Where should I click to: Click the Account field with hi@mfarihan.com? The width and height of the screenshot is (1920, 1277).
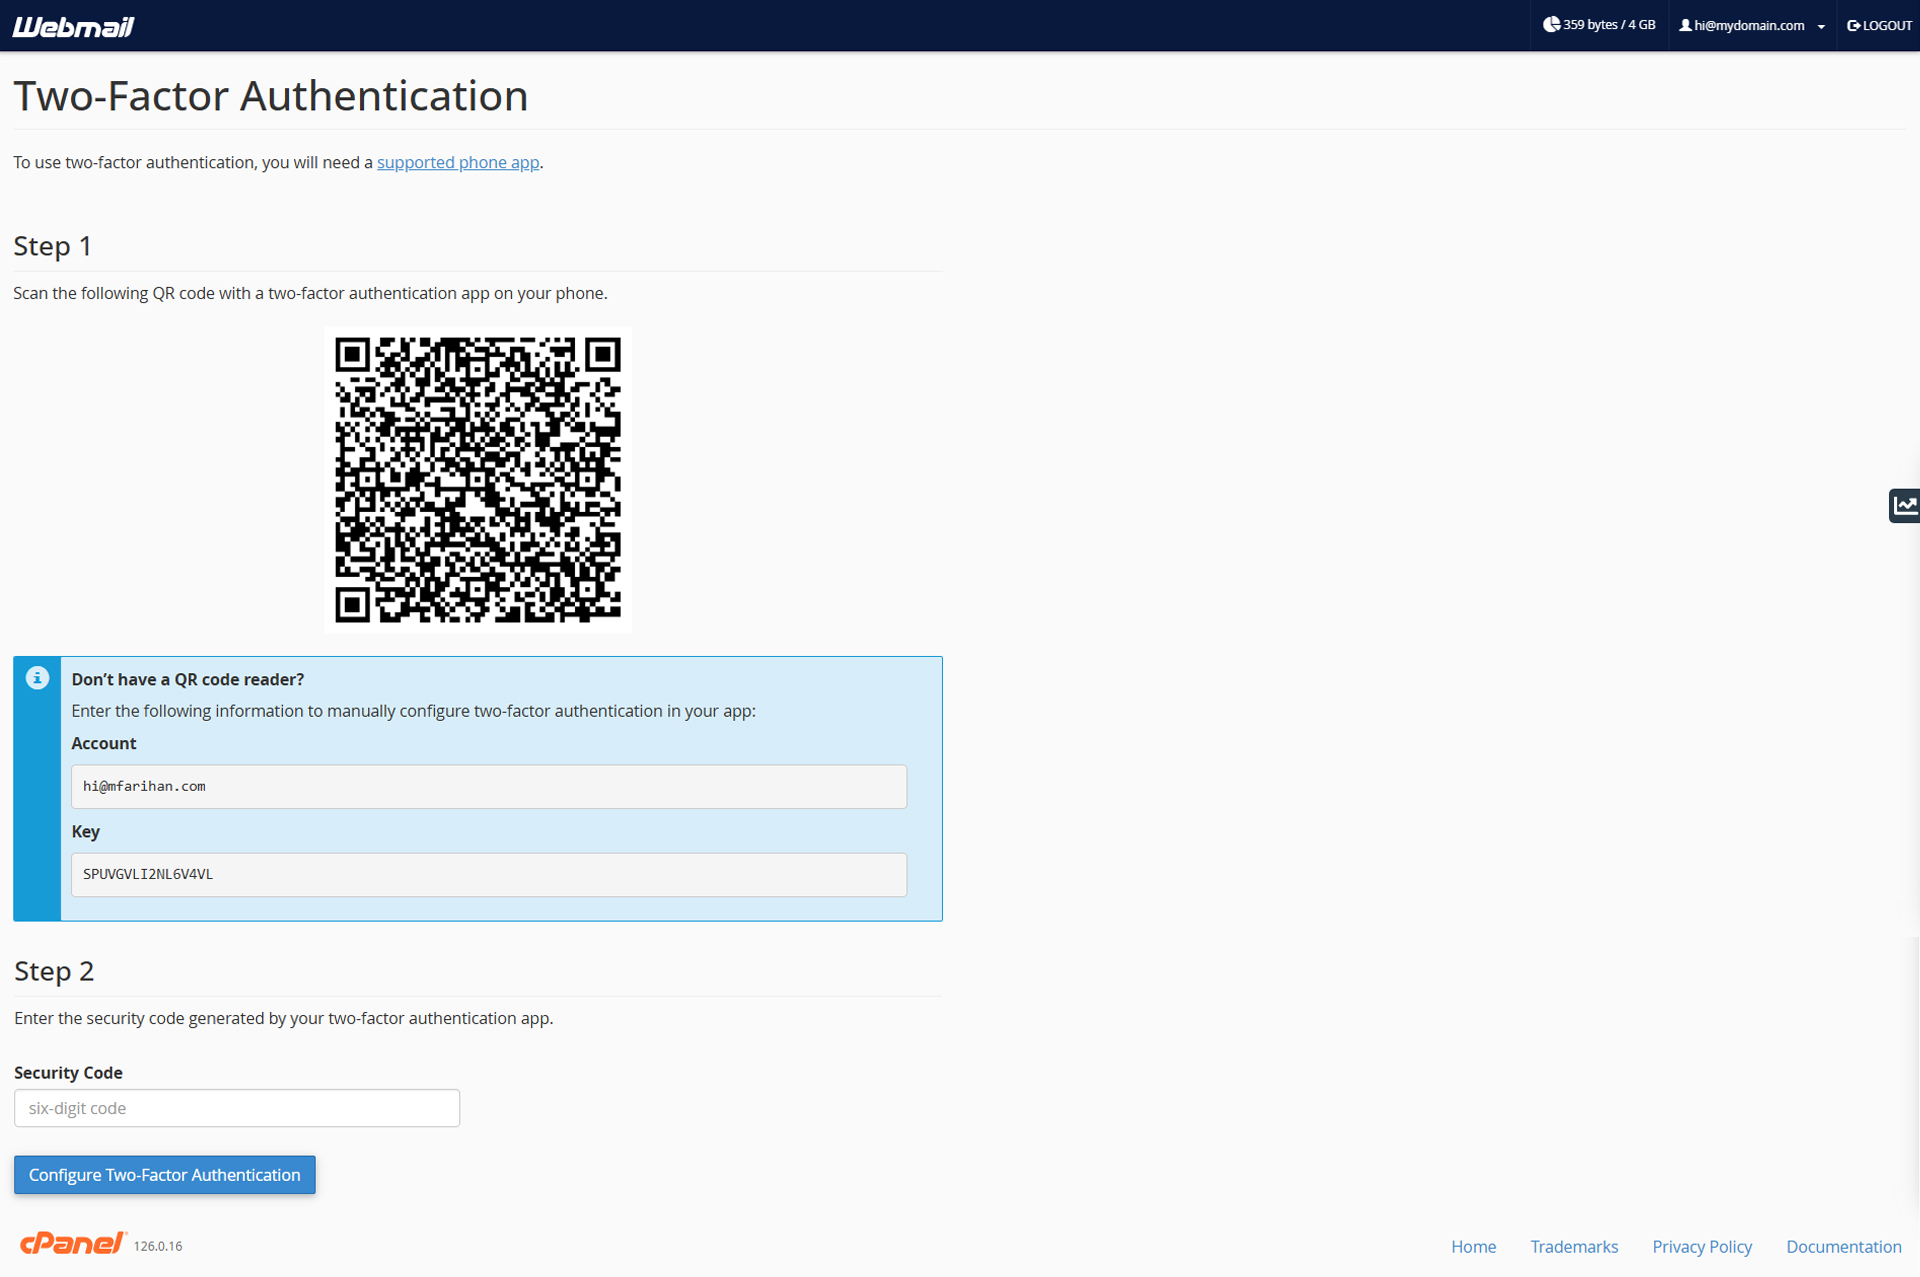coord(489,787)
